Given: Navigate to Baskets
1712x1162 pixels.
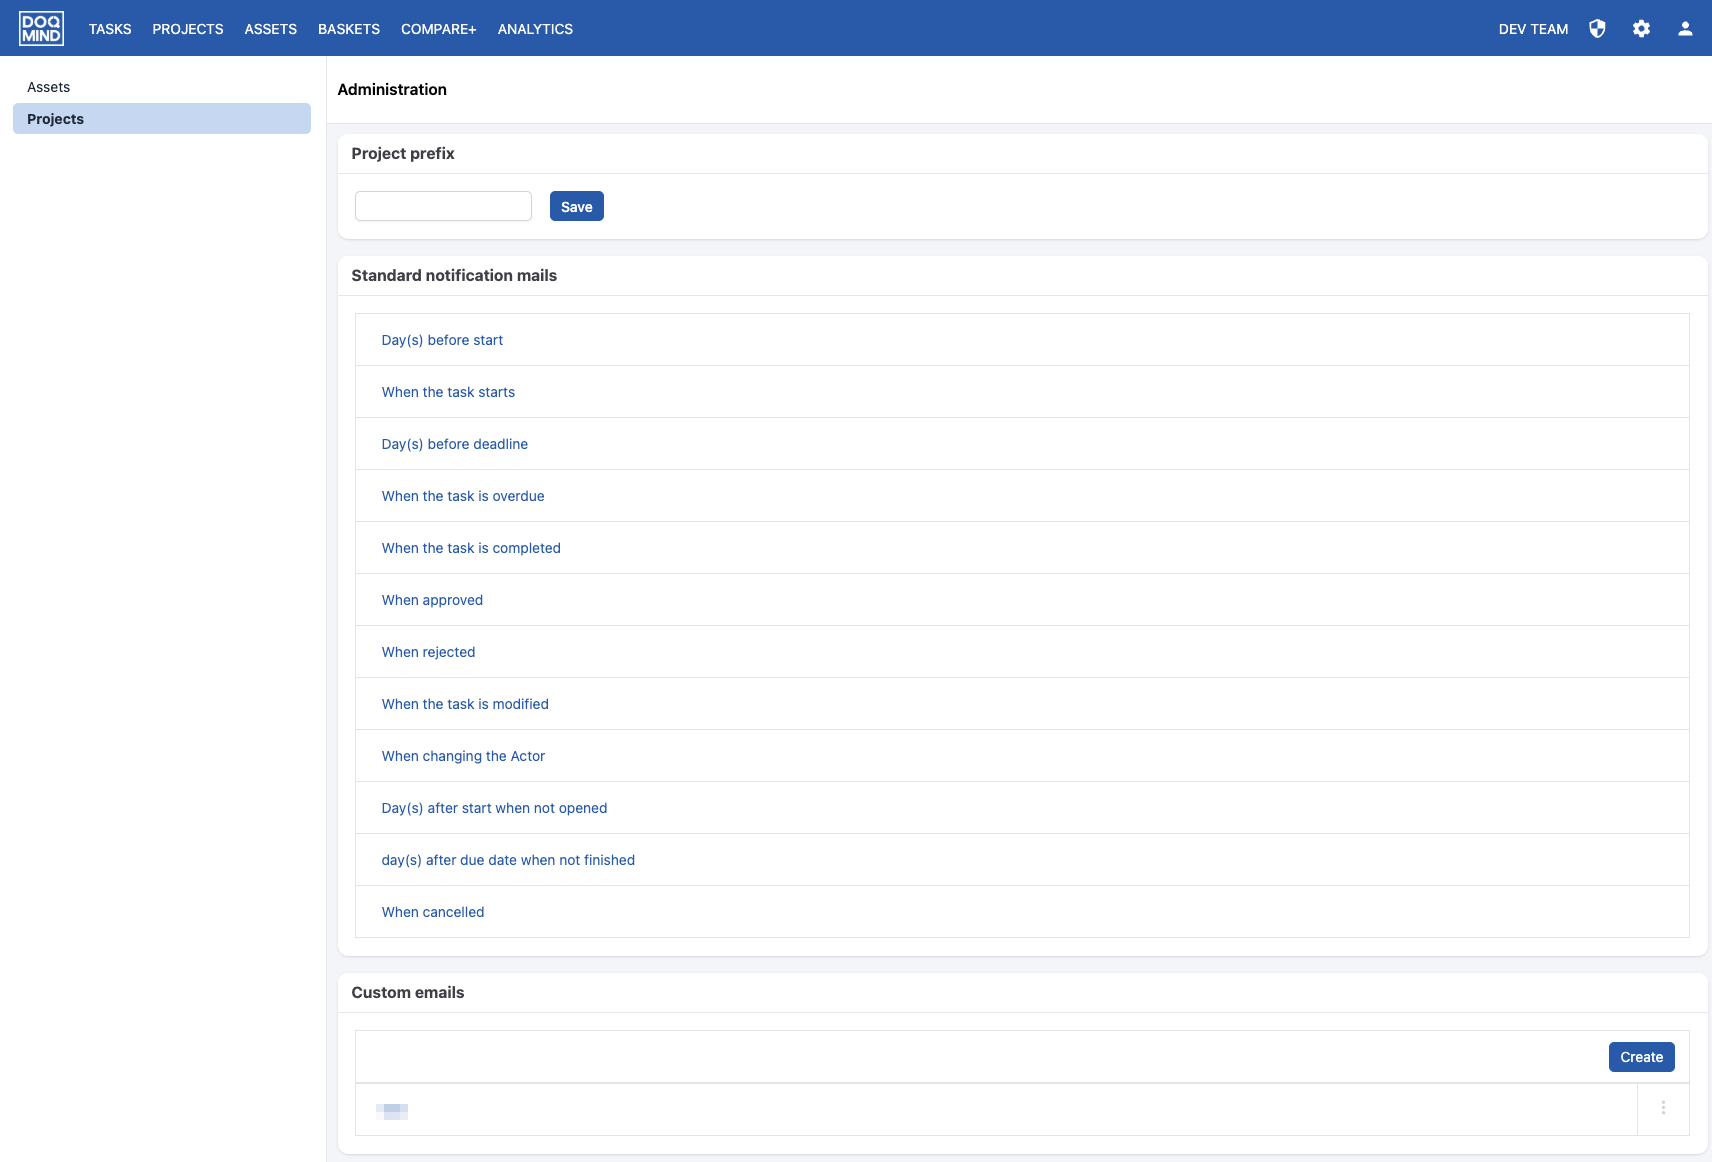Looking at the screenshot, I should coord(349,29).
